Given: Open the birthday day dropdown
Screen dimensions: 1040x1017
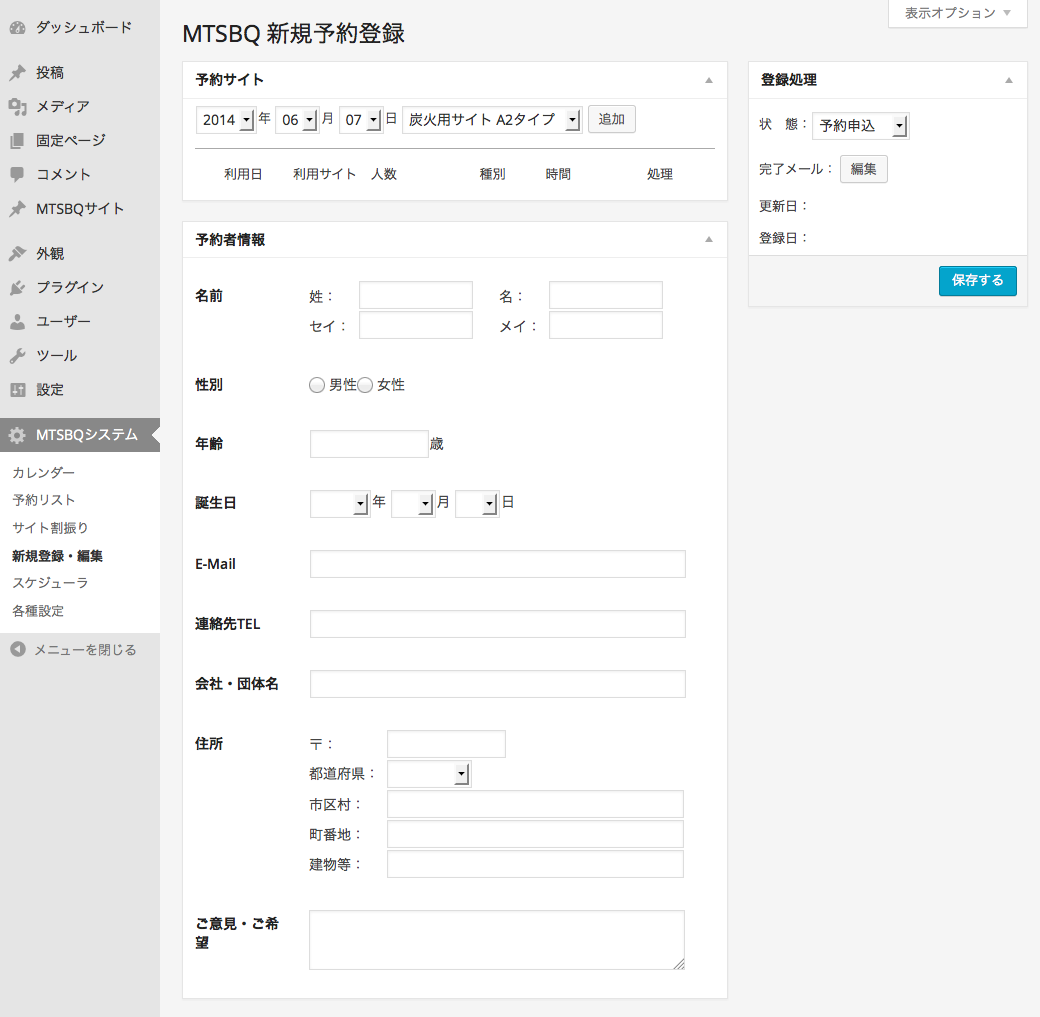Looking at the screenshot, I should click(x=477, y=504).
